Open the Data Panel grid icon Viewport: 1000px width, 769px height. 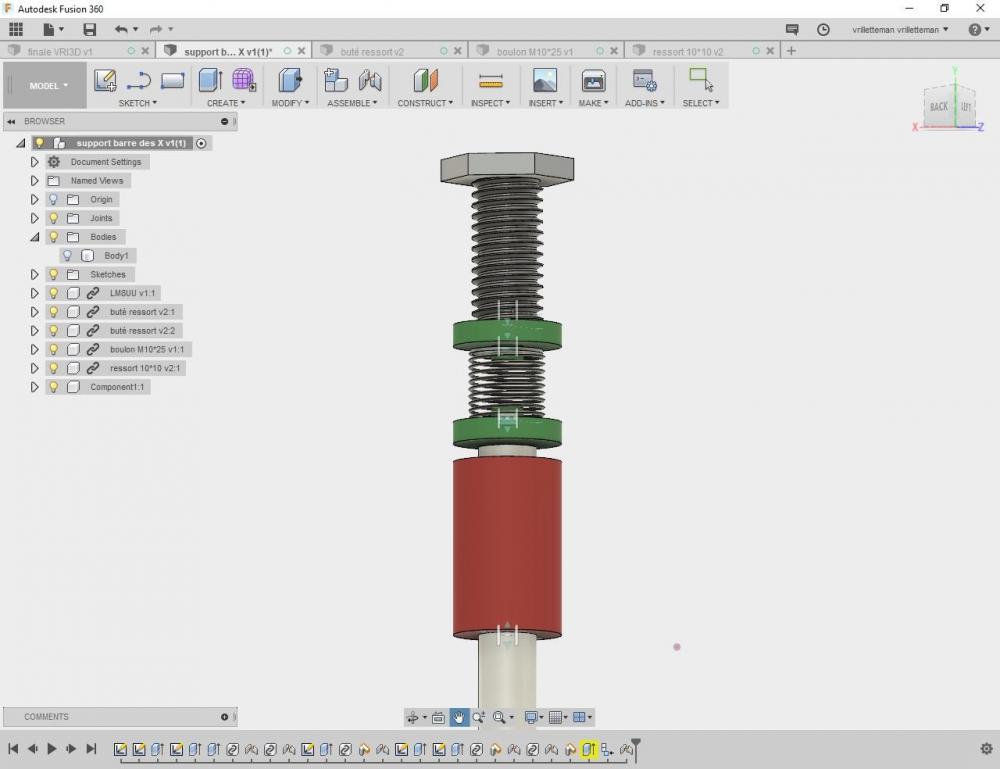pos(16,29)
